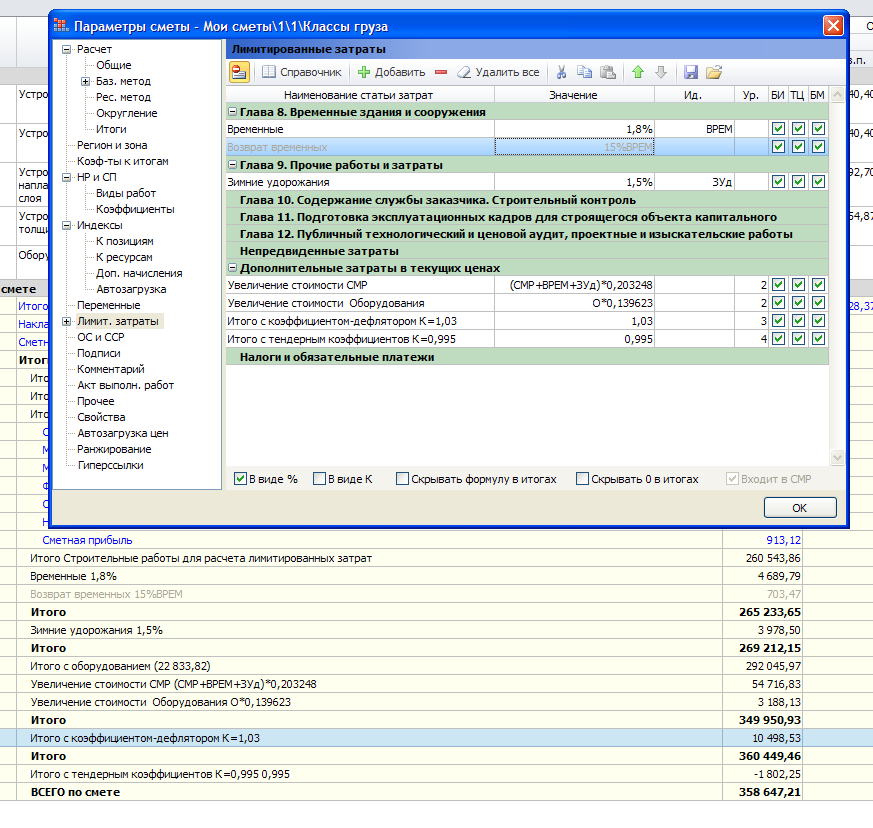Click the open folder icon in toolbar

714,72
